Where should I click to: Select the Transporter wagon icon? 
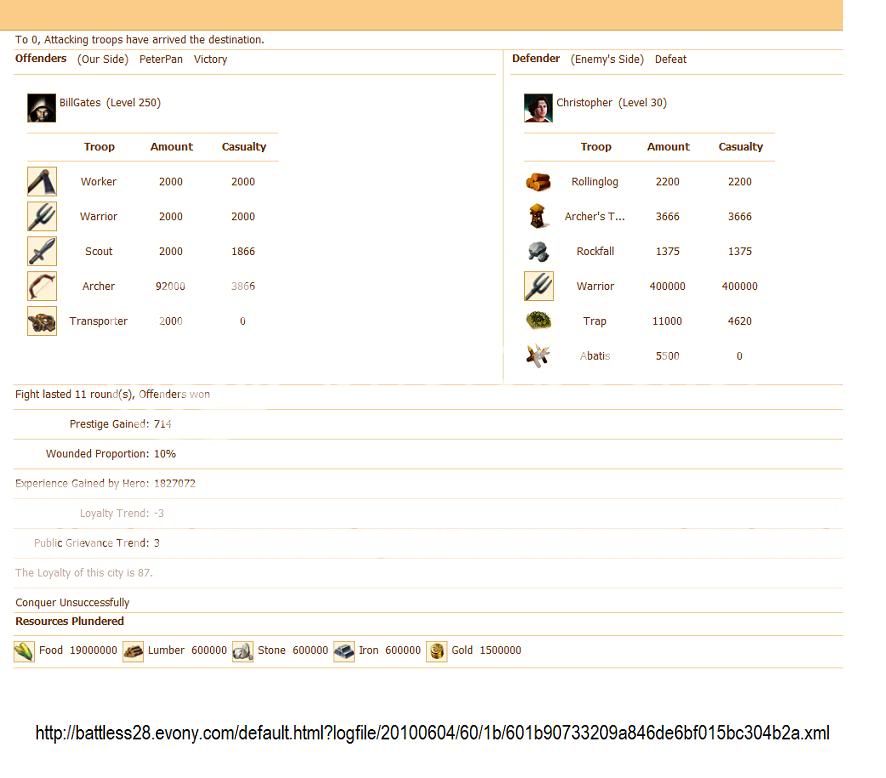tap(42, 322)
